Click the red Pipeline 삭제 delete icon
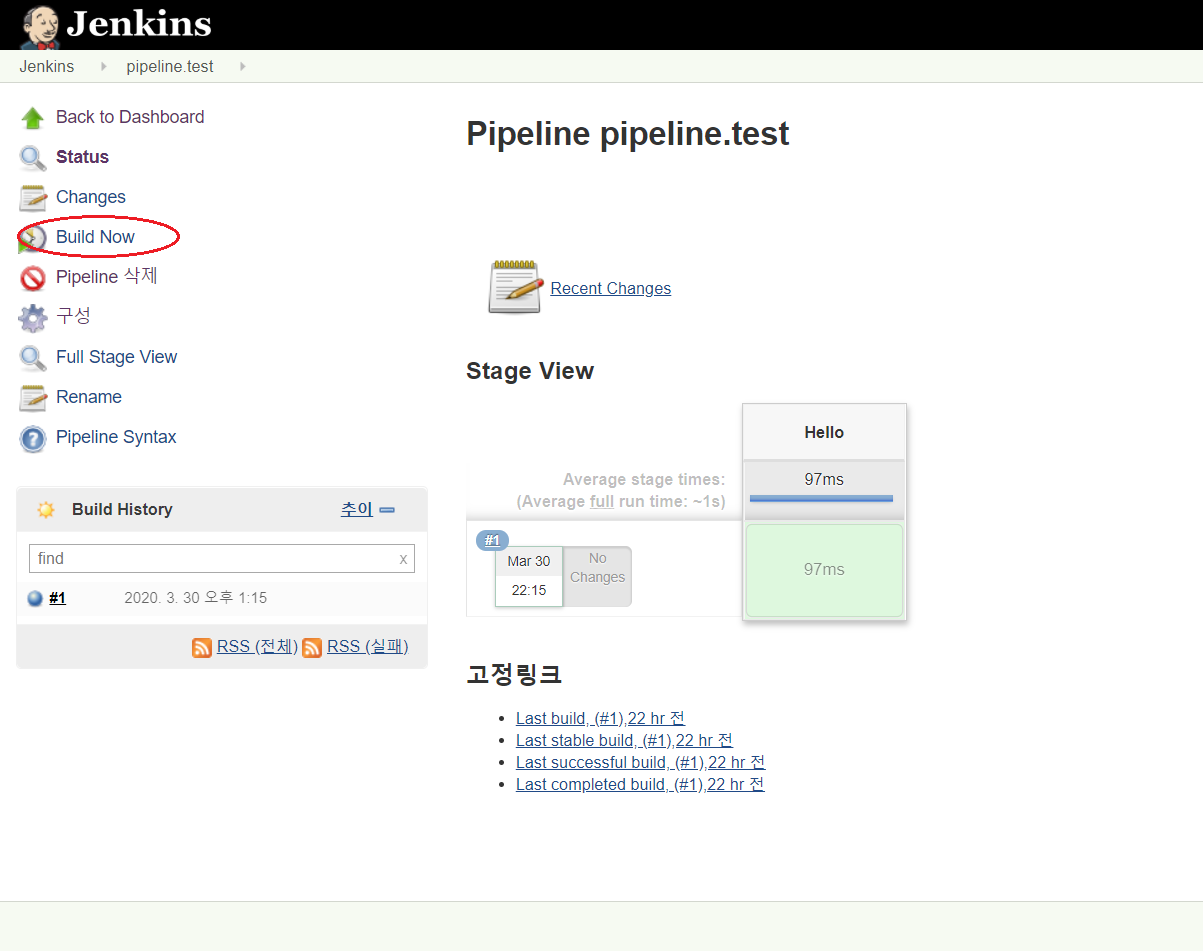 click(33, 278)
